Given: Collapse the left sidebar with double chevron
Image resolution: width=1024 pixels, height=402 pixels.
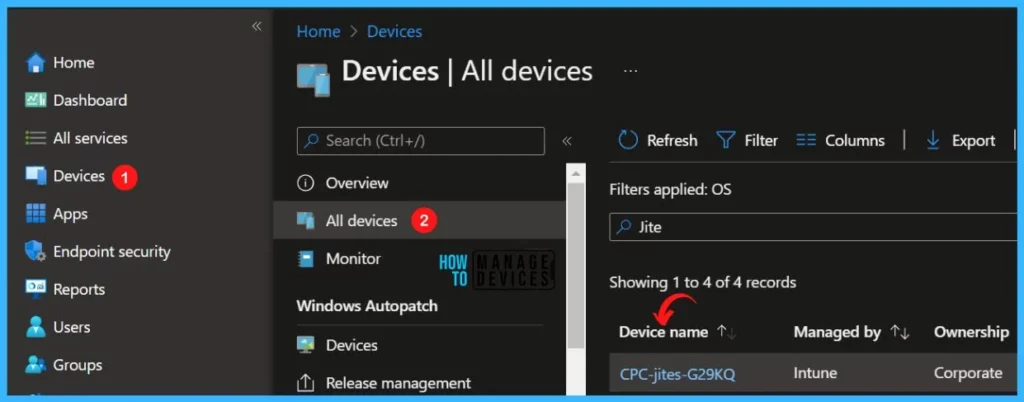Looking at the screenshot, I should click(257, 26).
